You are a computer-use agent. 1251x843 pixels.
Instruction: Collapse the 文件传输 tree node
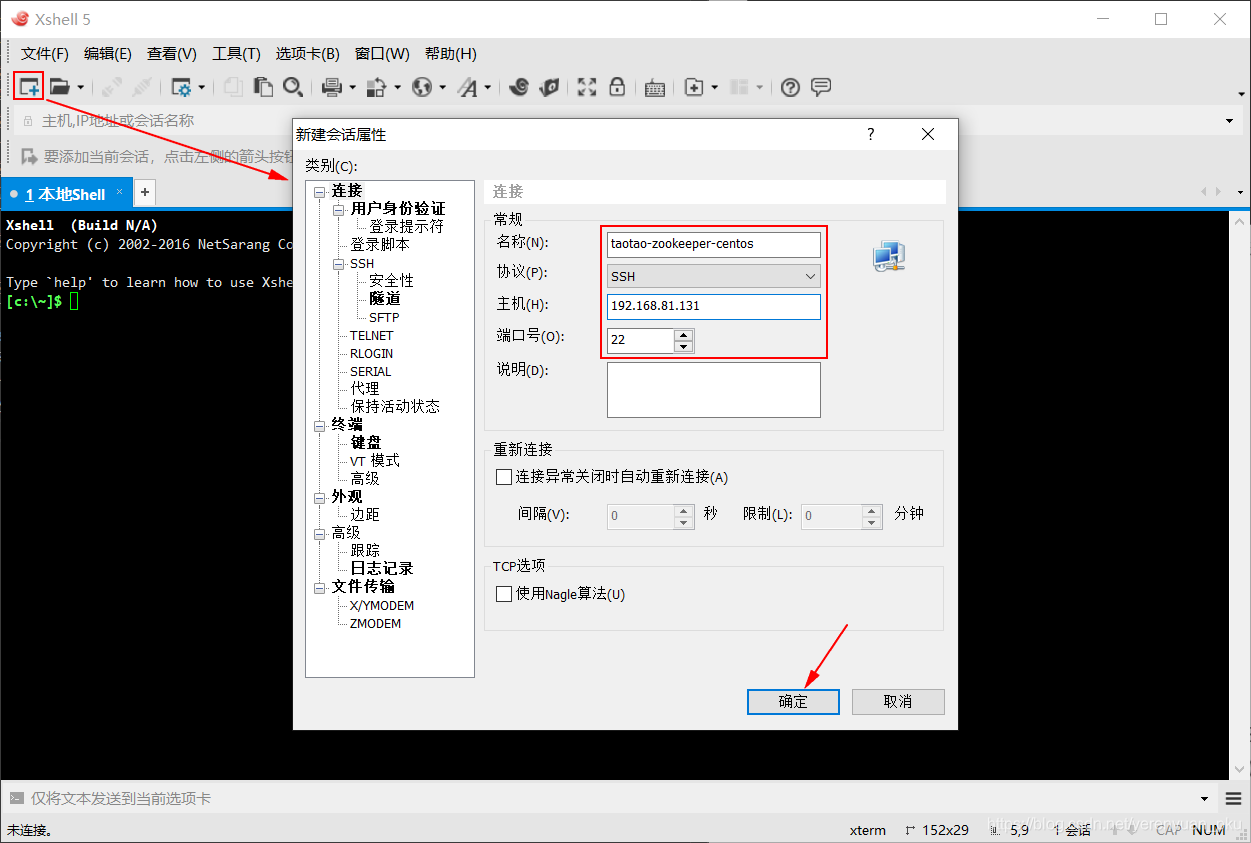[319, 587]
